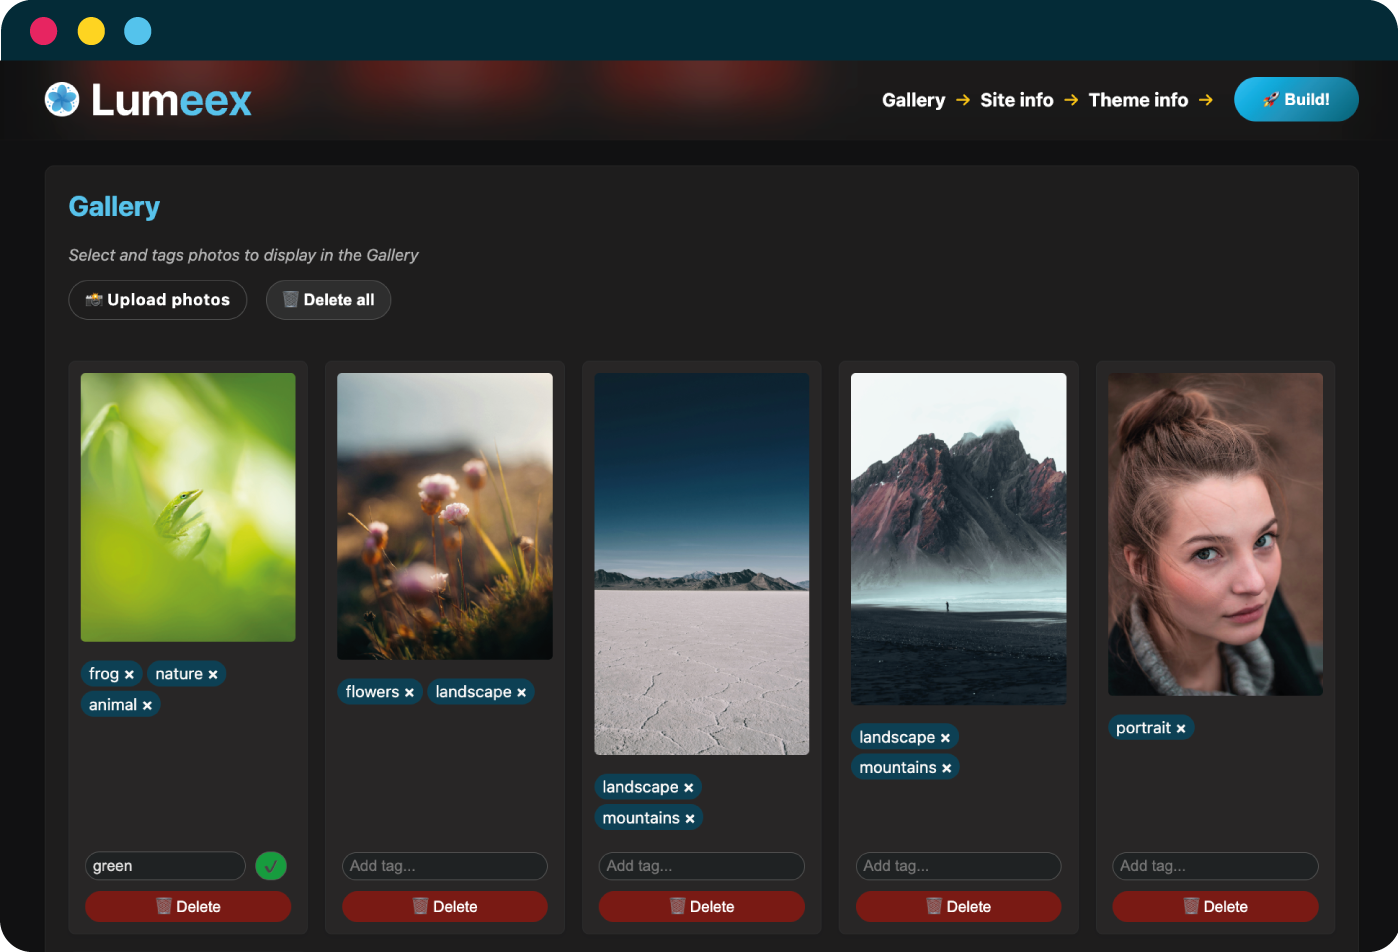Click Upload photos button

coord(158,300)
